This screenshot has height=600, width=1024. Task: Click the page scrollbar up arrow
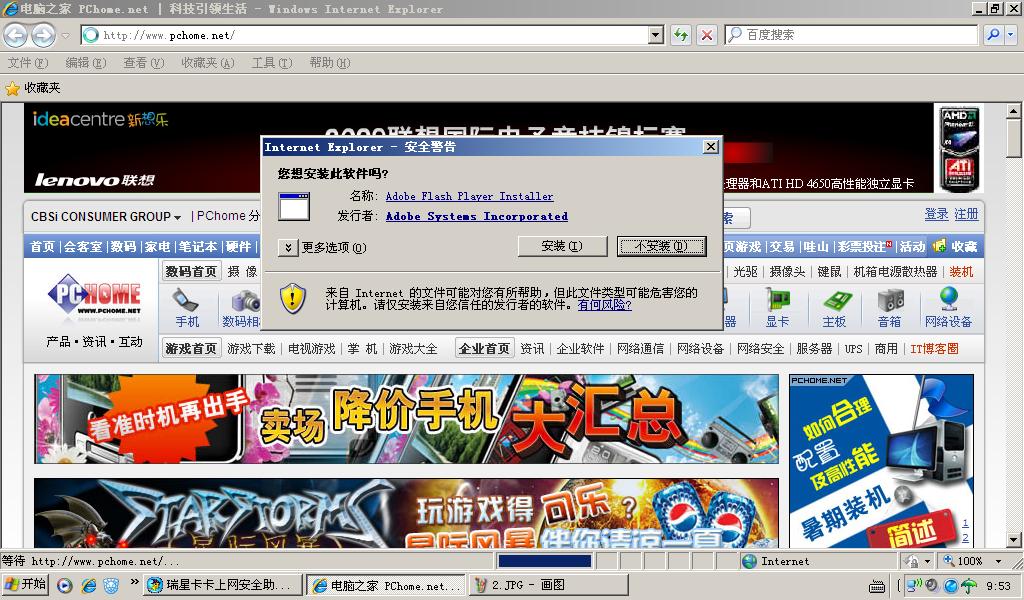(x=1014, y=111)
